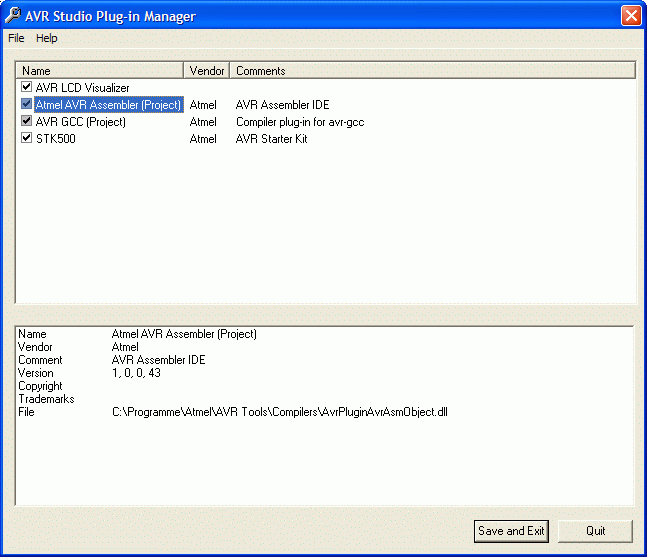Select the STK500 entry name
Image resolution: width=647 pixels, height=557 pixels.
(56, 139)
